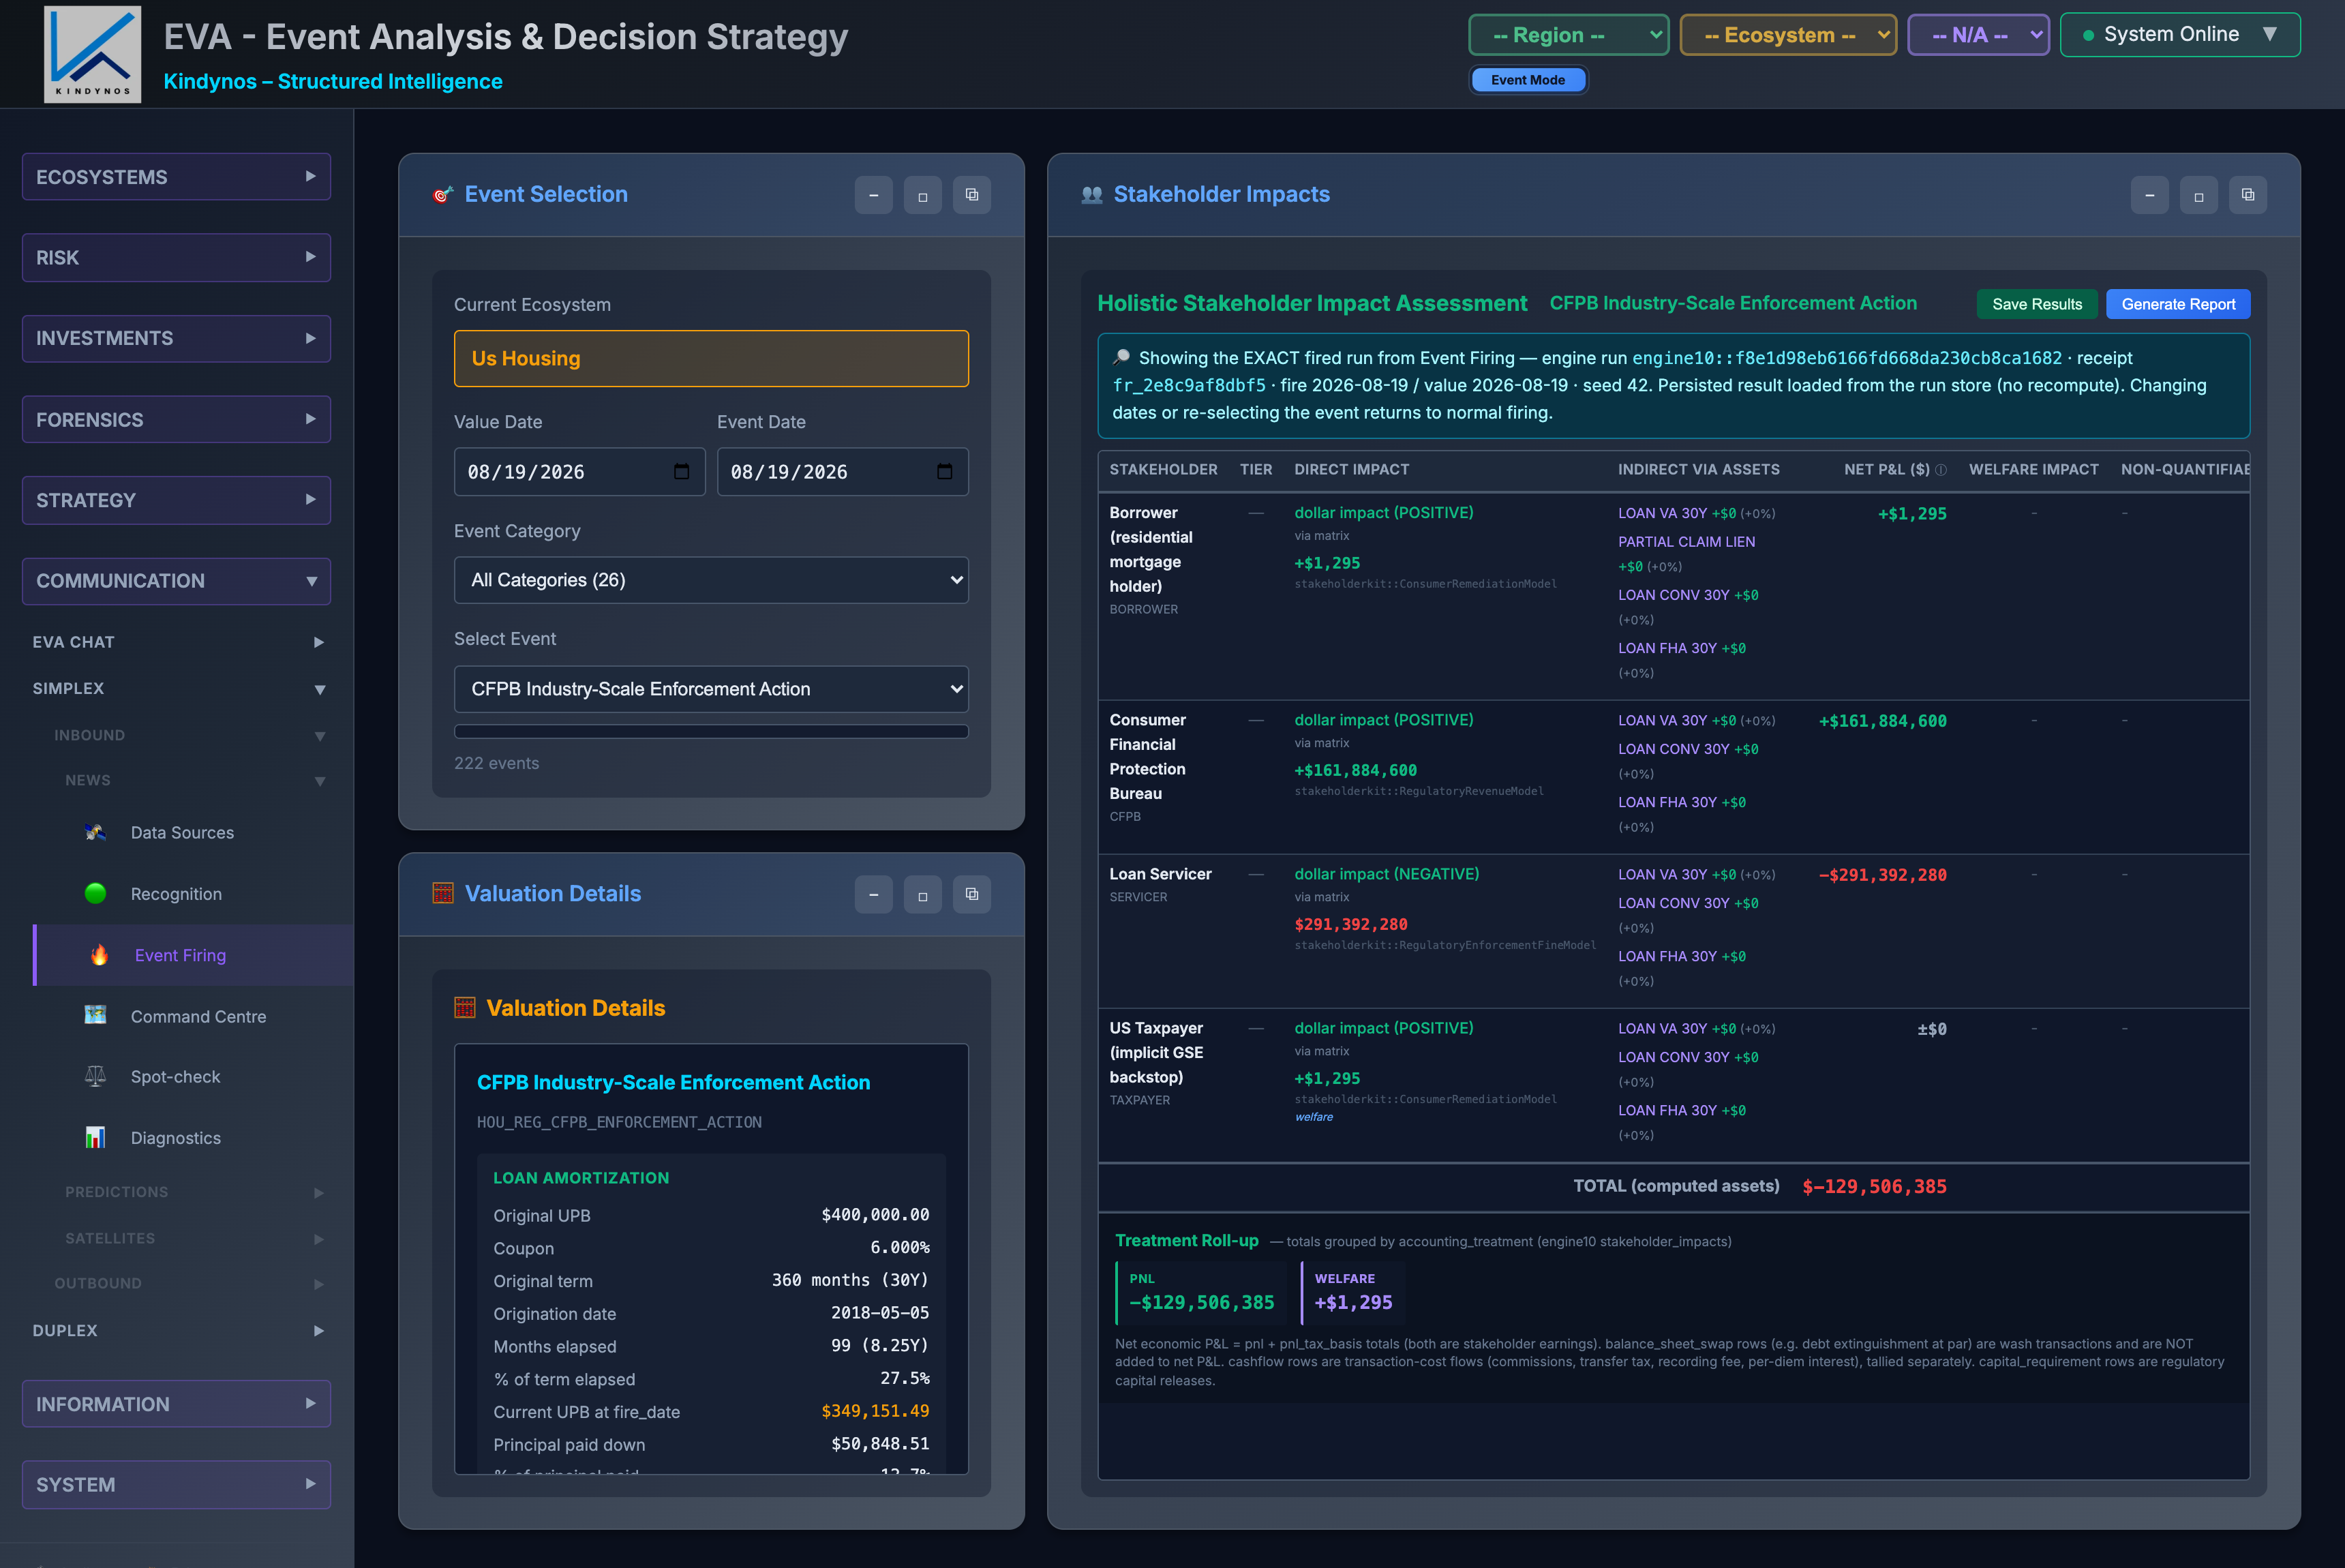Image resolution: width=2345 pixels, height=1568 pixels.
Task: Expand the FORENSICS sidebar section
Action: (176, 420)
